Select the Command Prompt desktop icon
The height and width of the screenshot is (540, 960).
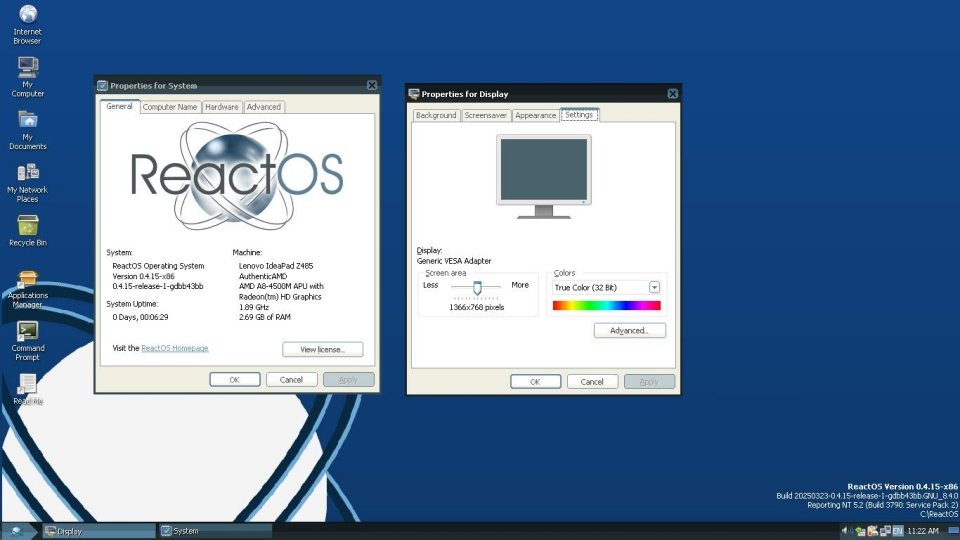(x=28, y=341)
